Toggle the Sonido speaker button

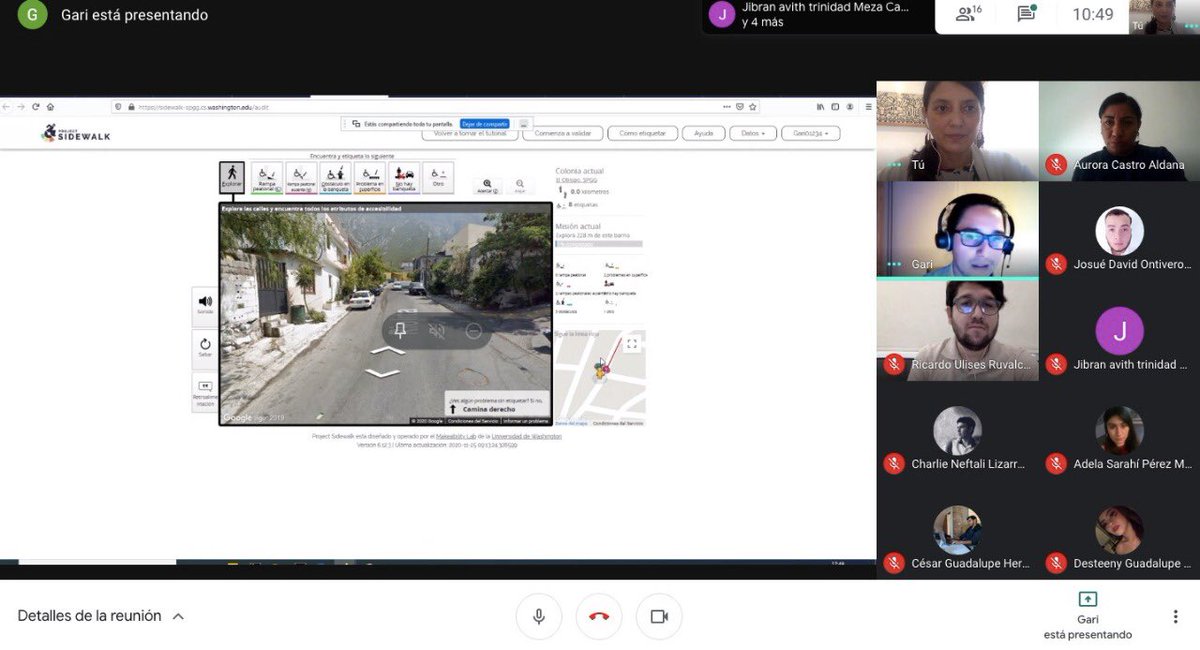(x=205, y=305)
